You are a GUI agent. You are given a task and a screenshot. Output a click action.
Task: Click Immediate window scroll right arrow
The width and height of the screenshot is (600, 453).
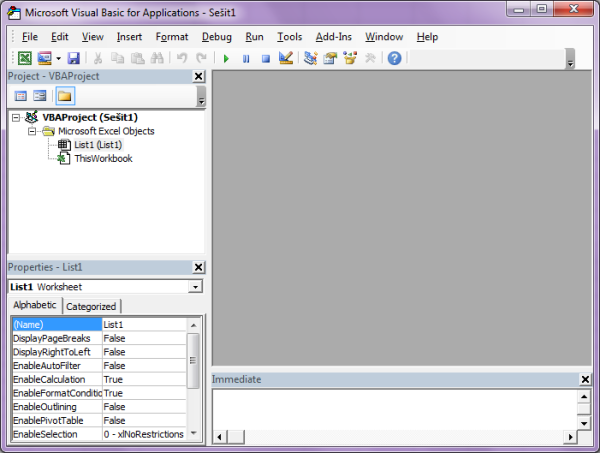coord(570,437)
